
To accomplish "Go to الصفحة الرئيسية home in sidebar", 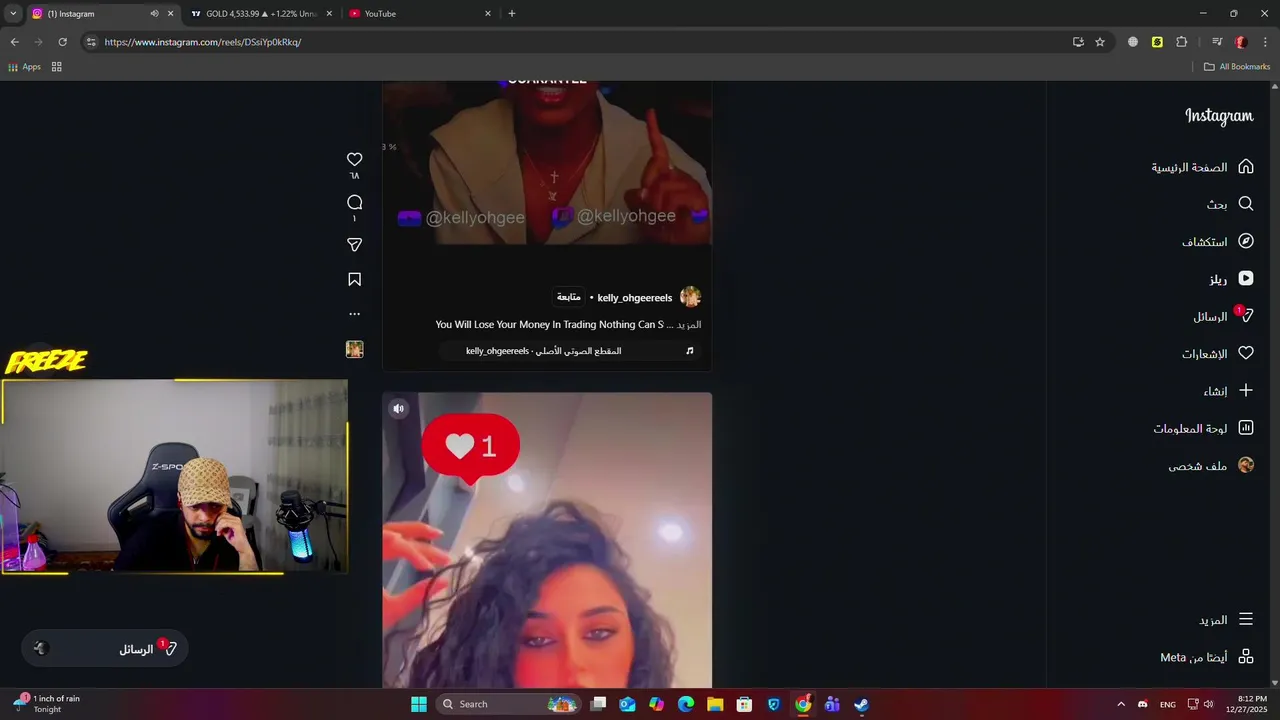I will point(1202,167).
